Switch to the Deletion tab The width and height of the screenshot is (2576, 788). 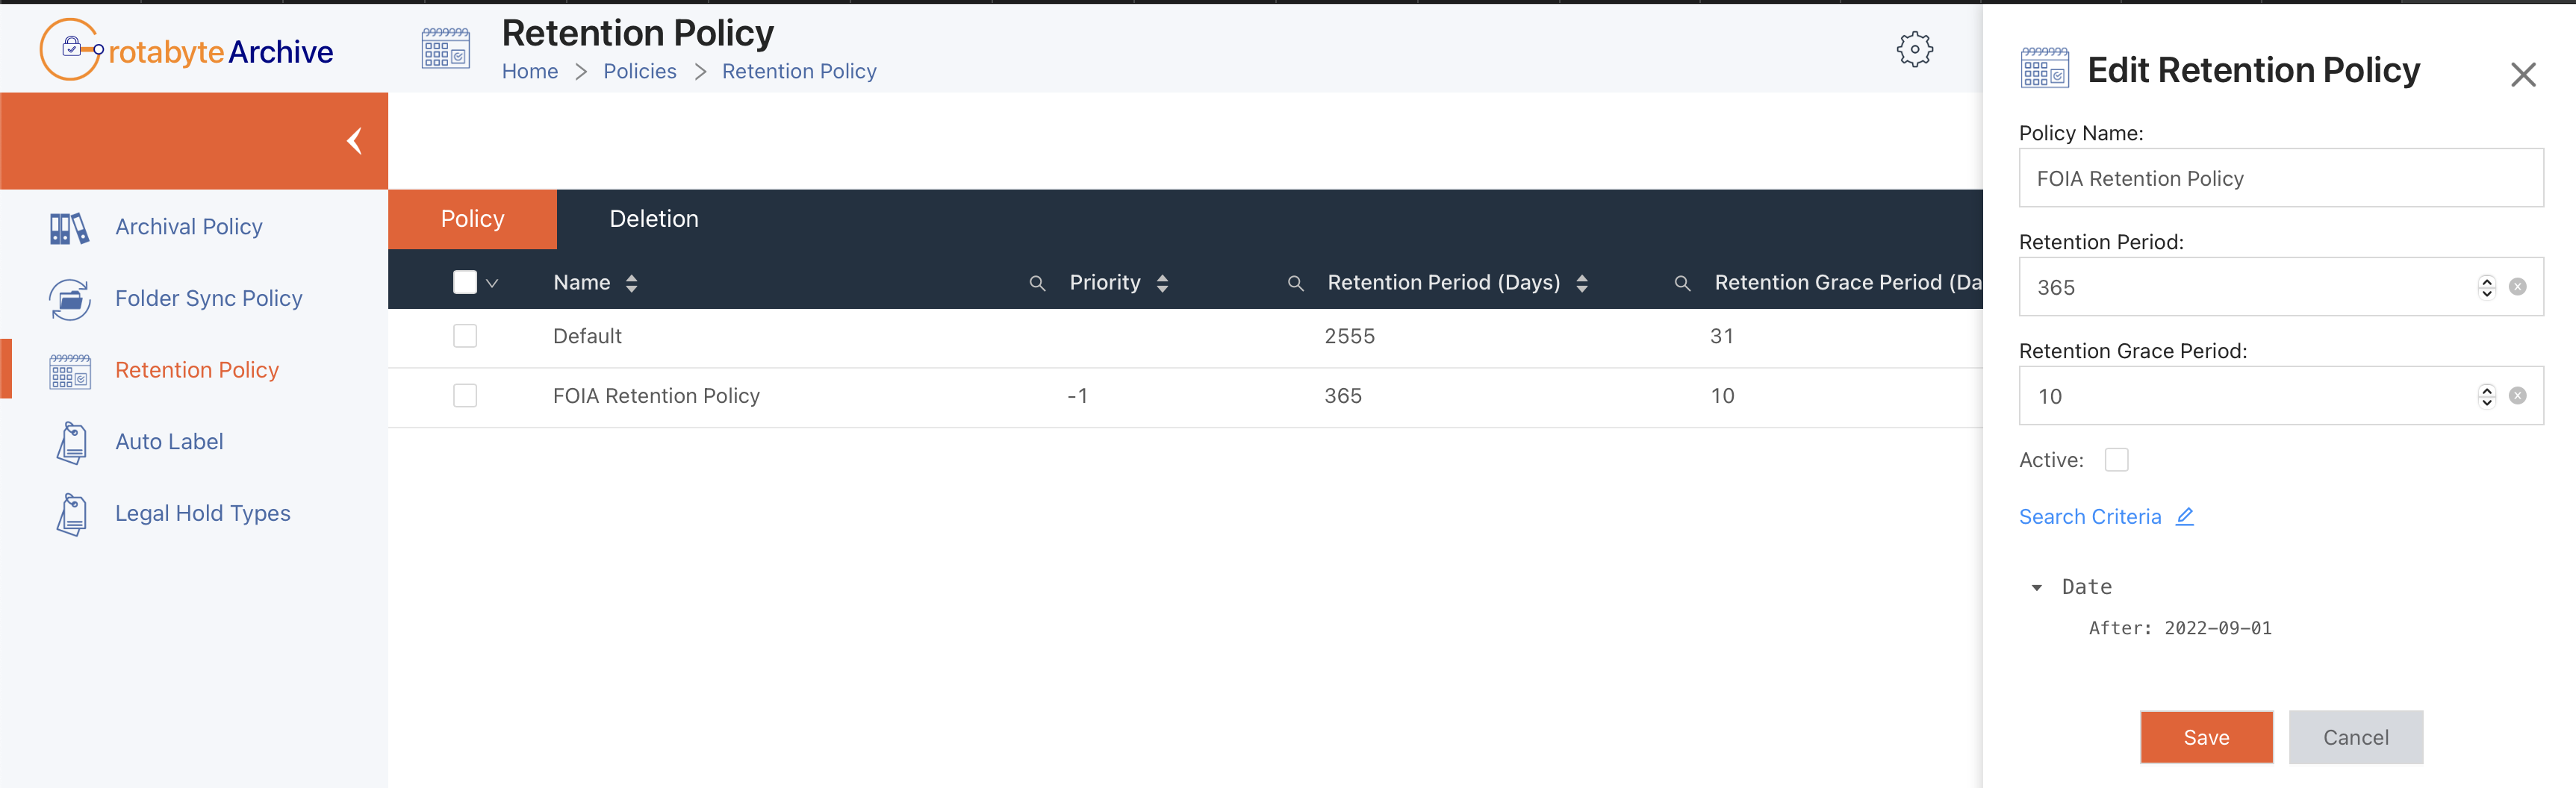click(x=654, y=219)
